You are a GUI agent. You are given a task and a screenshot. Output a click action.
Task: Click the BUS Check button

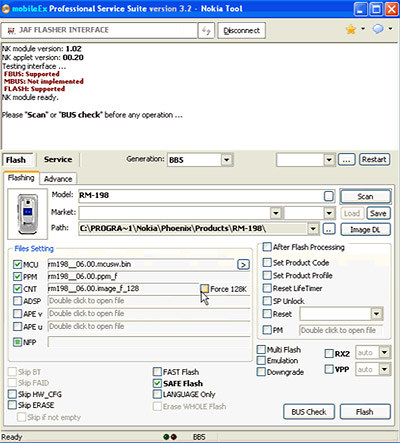tap(309, 412)
